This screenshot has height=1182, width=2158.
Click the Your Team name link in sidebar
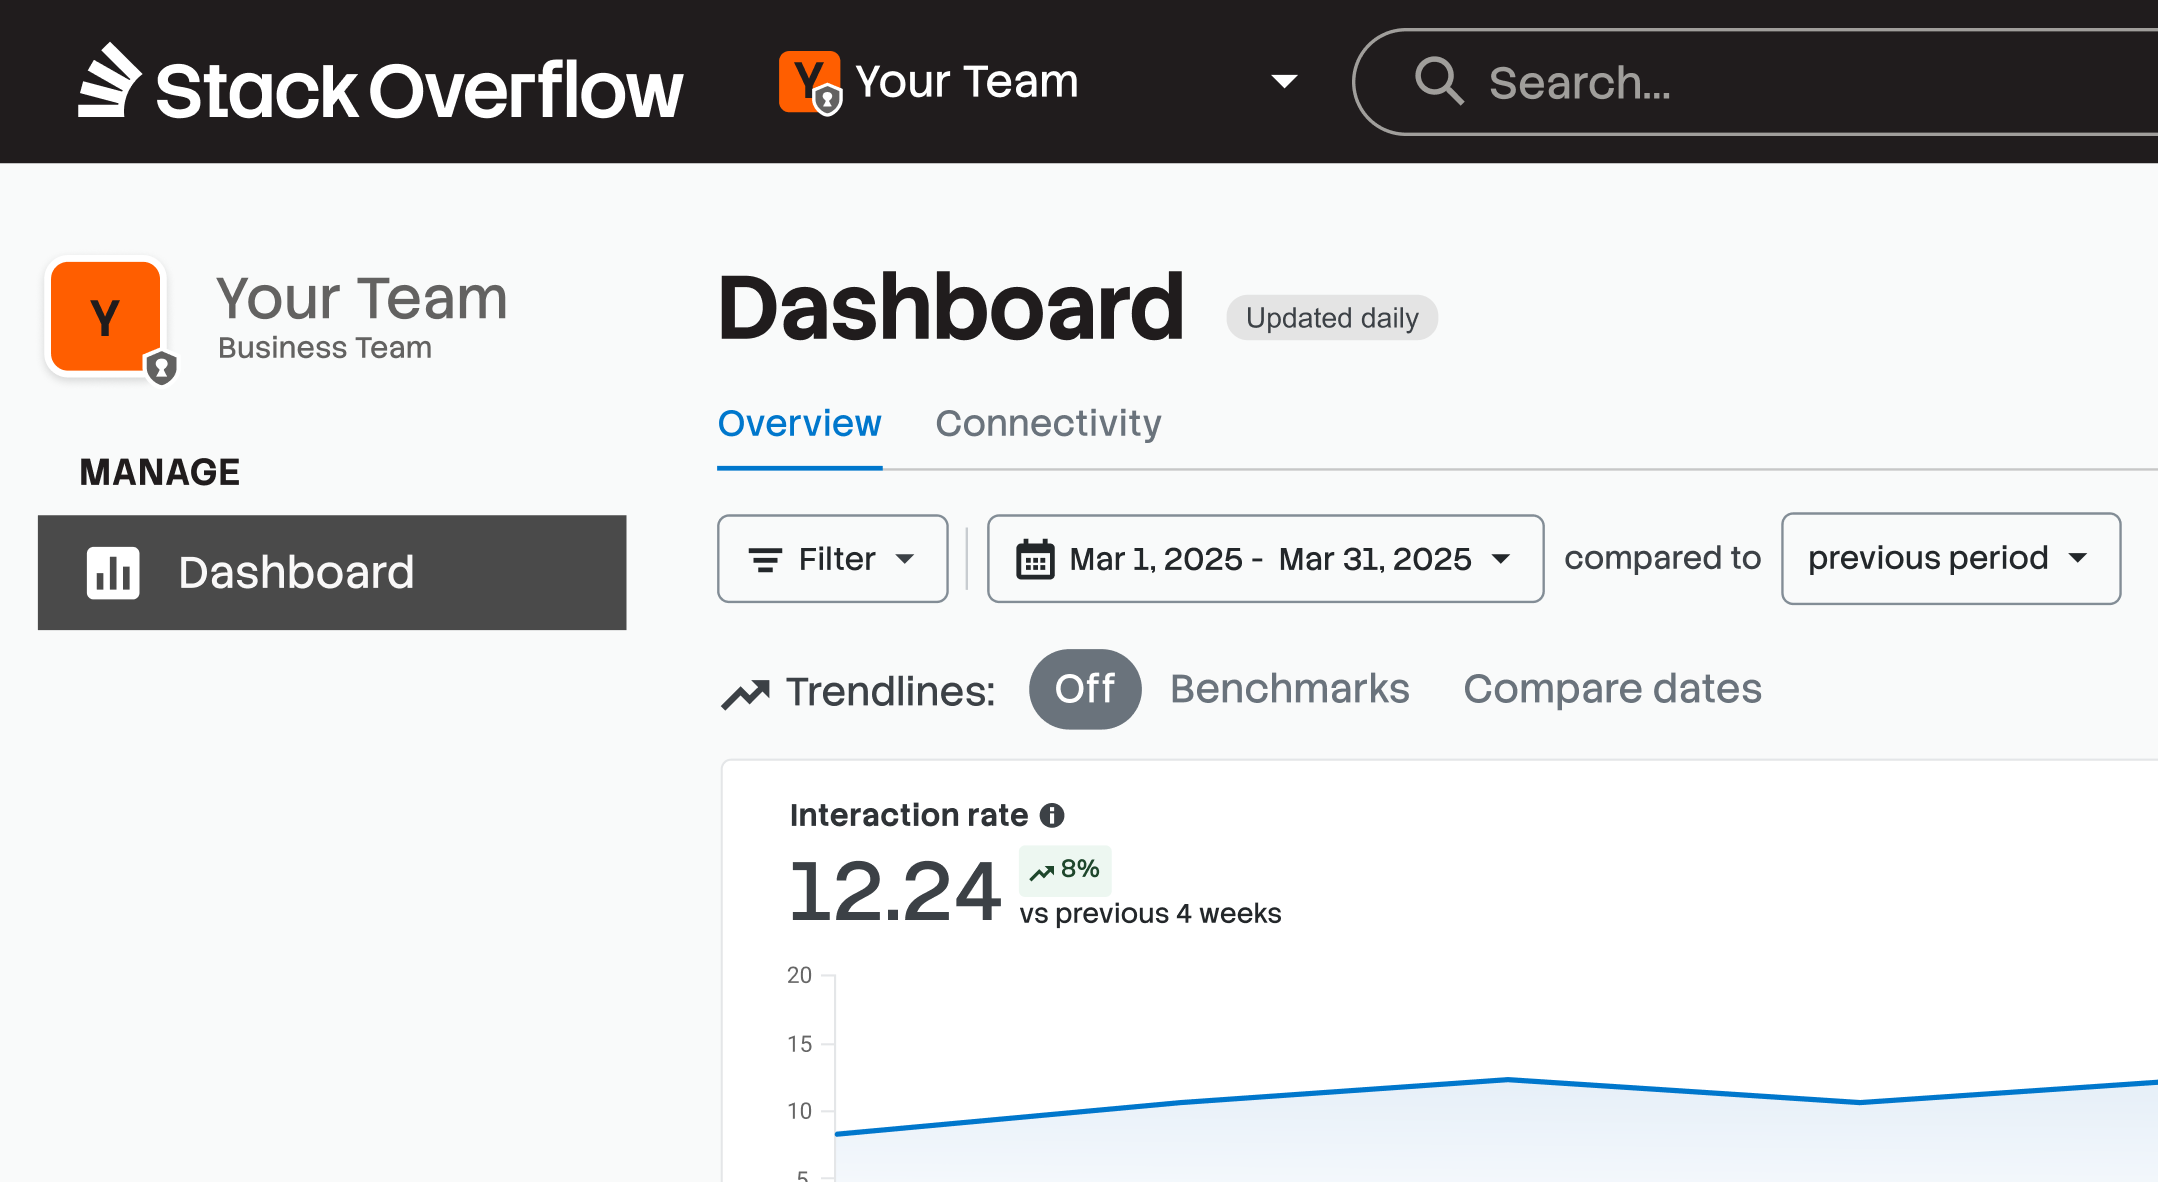click(362, 299)
